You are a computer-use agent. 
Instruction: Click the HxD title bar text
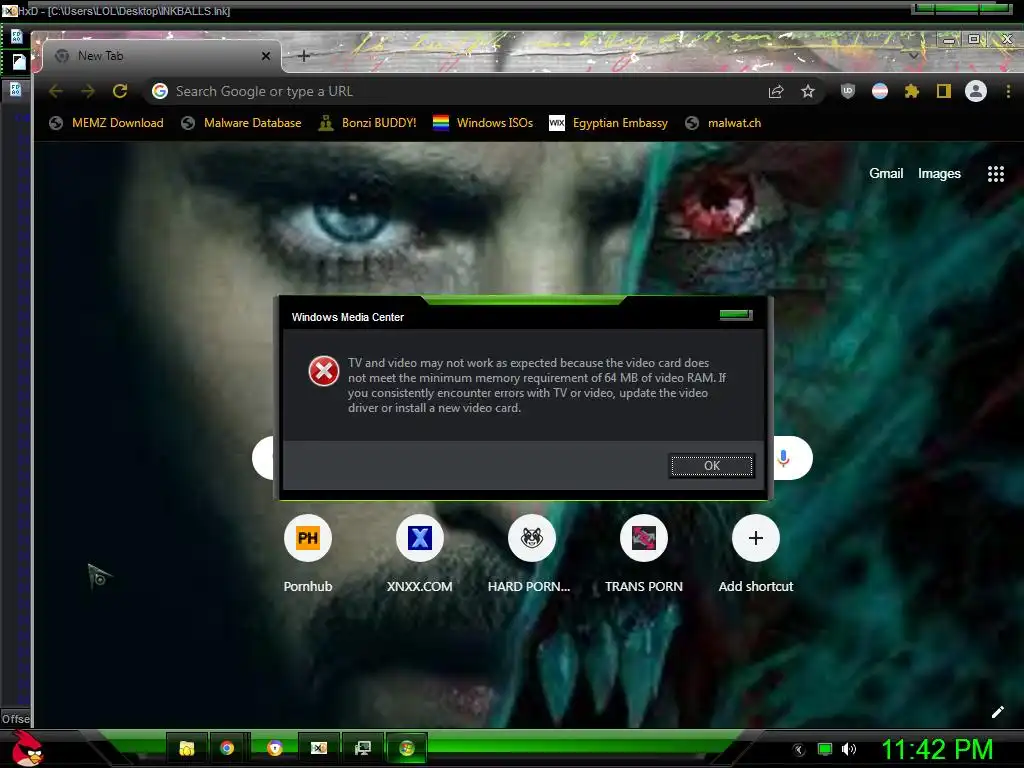coord(124,11)
